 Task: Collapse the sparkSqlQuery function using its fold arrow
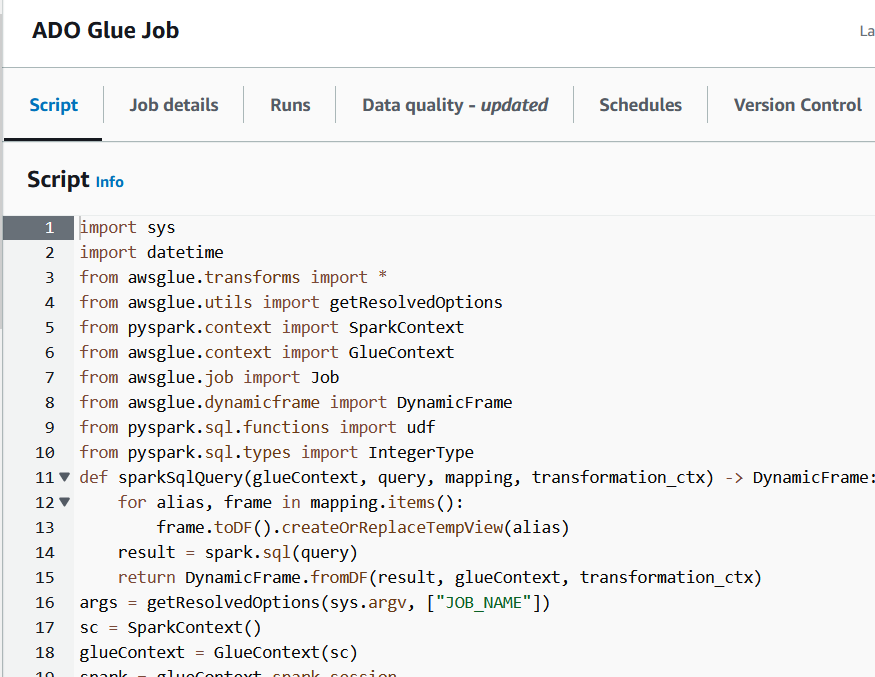[63, 477]
